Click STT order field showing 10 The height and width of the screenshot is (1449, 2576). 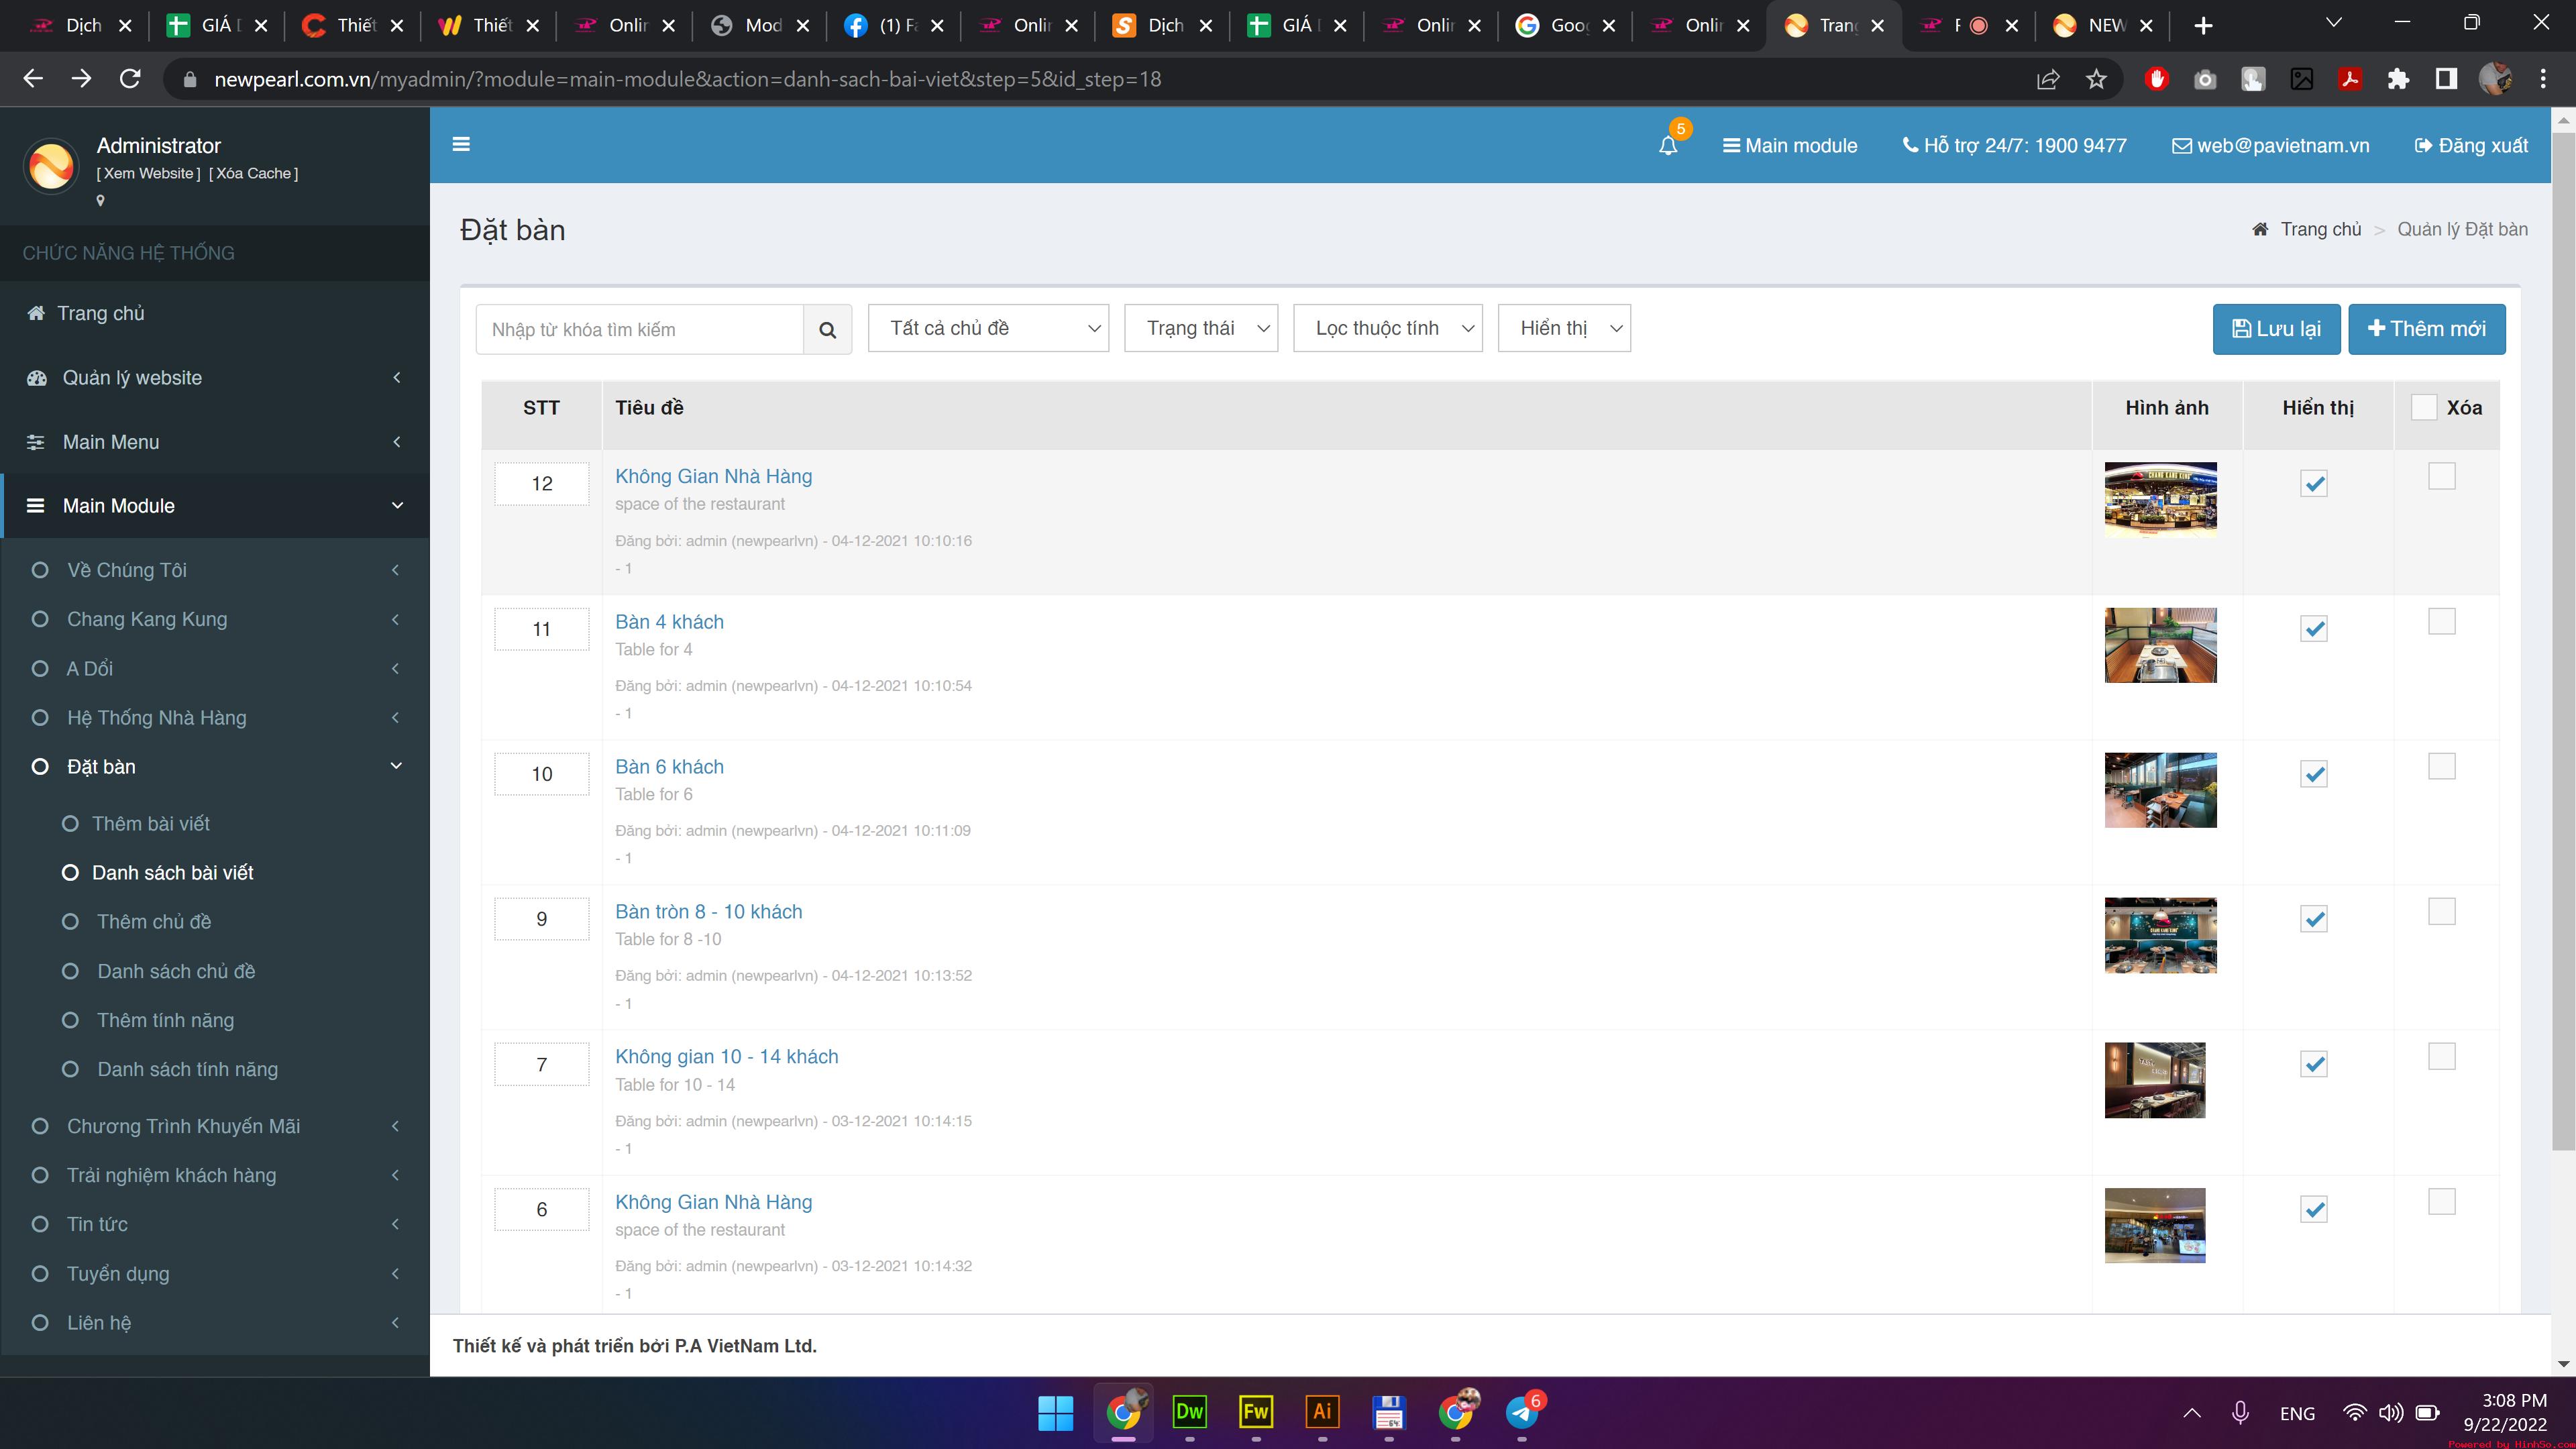click(x=541, y=774)
